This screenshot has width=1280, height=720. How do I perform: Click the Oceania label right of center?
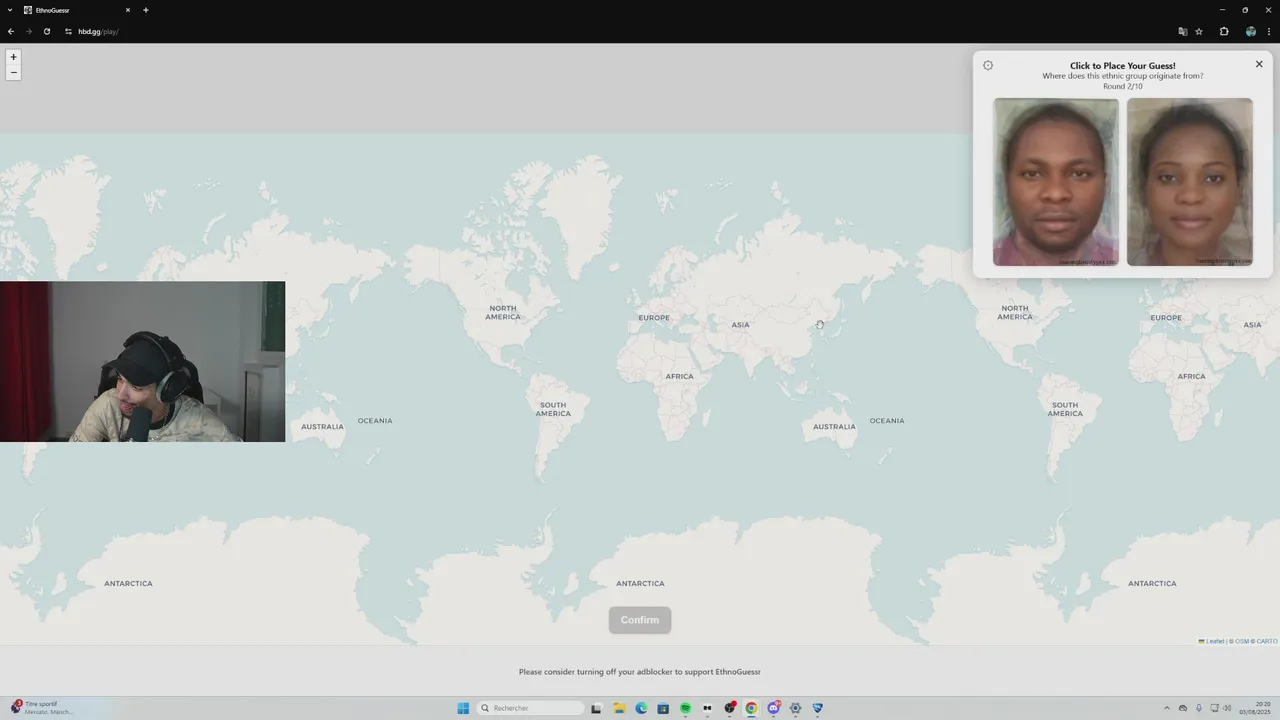[x=887, y=421]
